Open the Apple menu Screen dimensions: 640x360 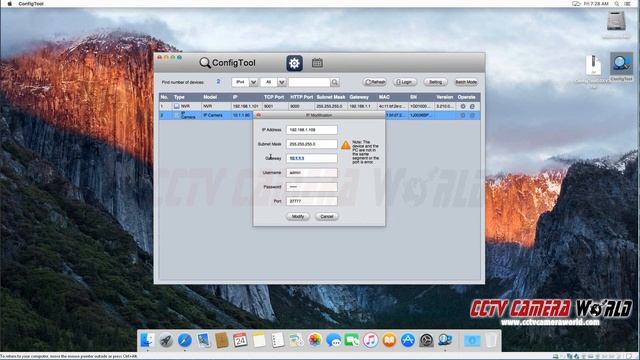point(9,4)
